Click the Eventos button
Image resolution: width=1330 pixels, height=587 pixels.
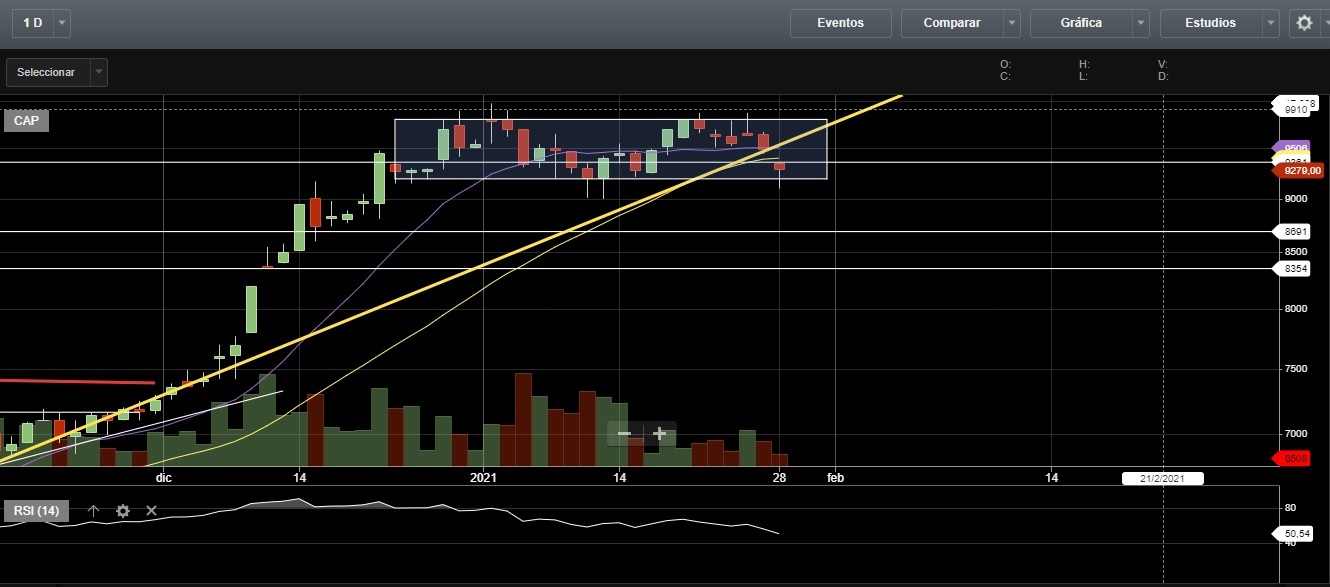click(840, 23)
